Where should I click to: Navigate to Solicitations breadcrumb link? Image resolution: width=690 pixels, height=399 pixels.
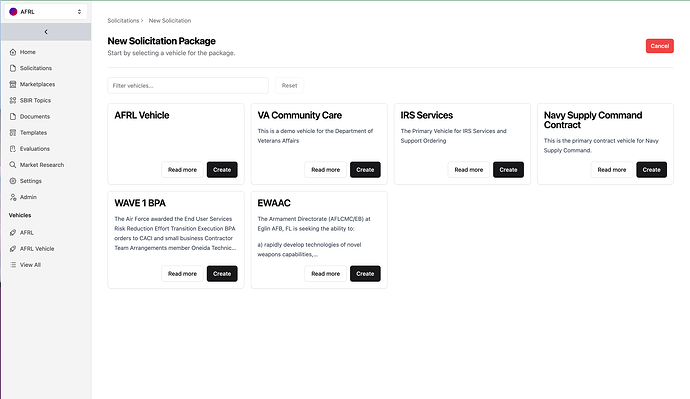point(123,21)
